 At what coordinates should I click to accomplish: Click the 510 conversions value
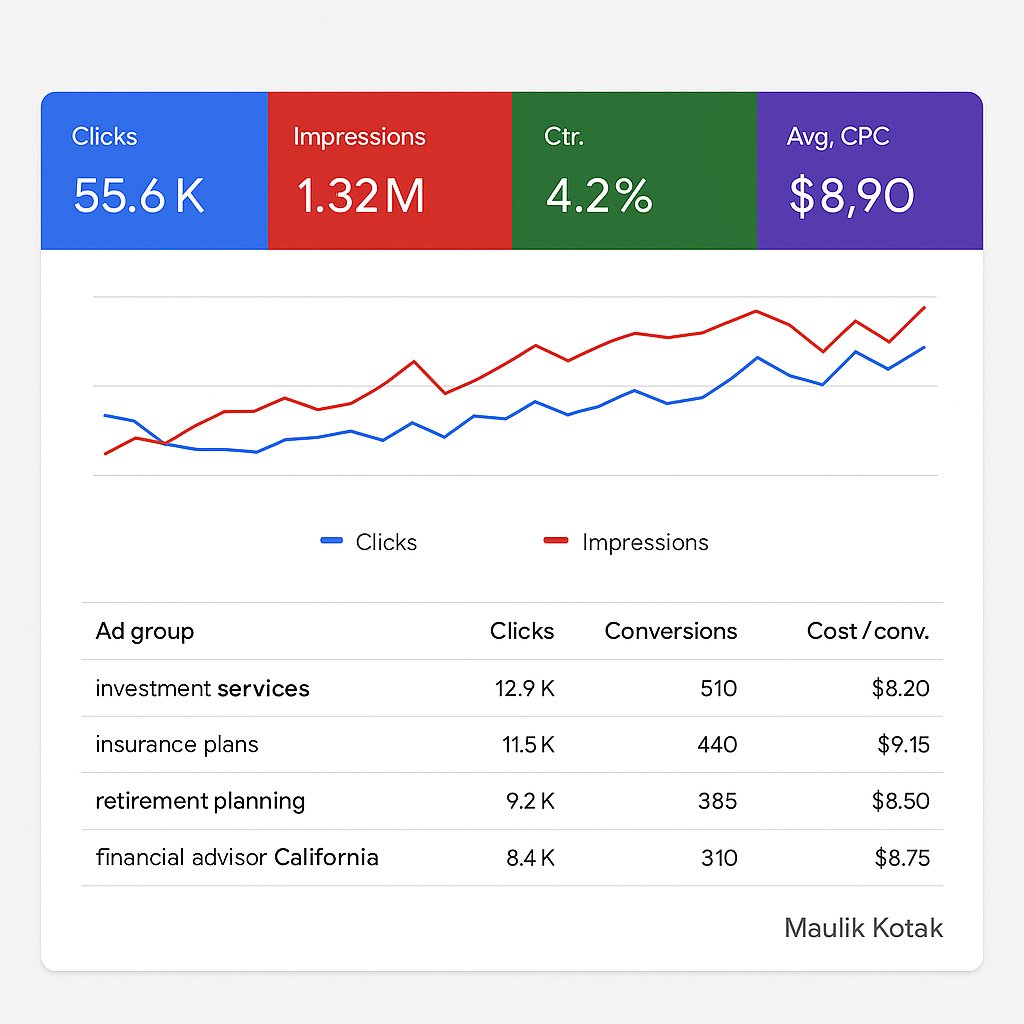[718, 688]
